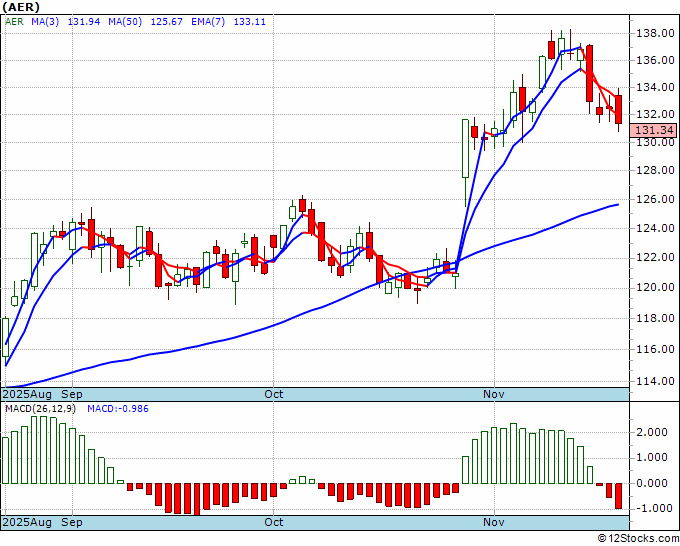Image resolution: width=680 pixels, height=546 pixels.
Task: Click the (AER) ticker title
Action: (21, 7)
